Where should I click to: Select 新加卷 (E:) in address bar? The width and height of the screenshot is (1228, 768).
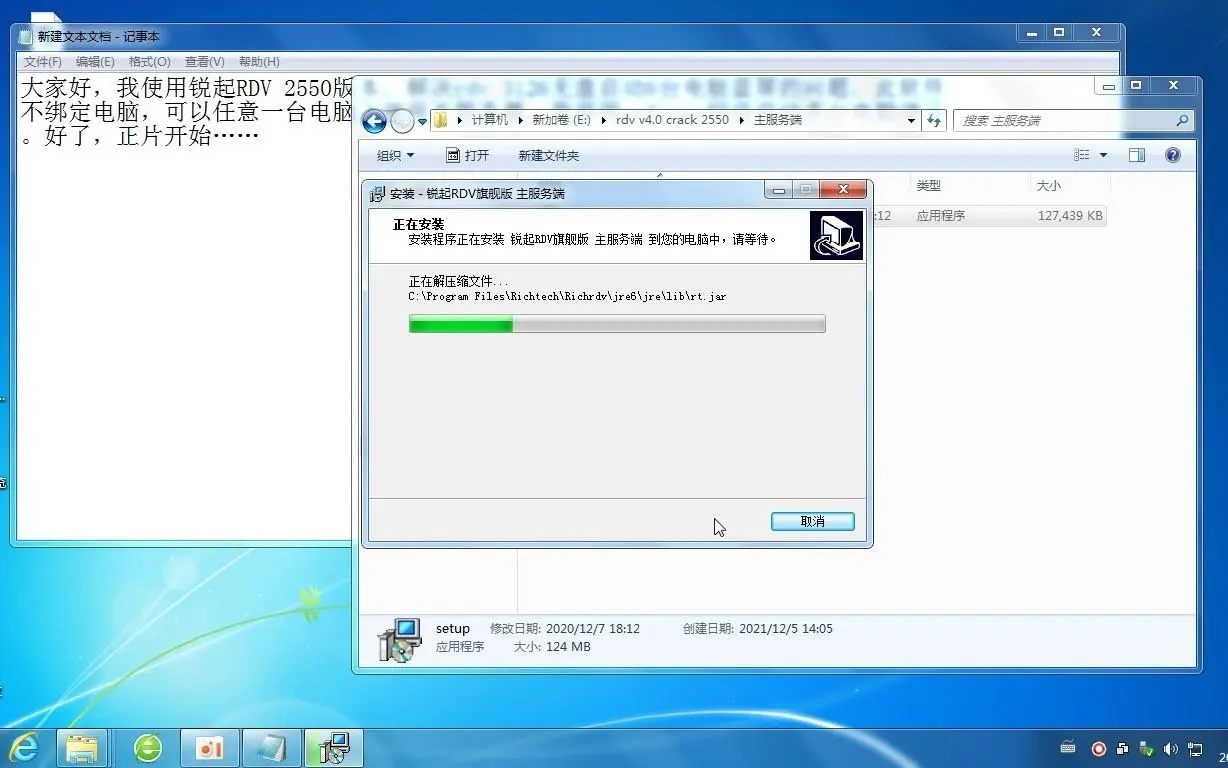(561, 120)
